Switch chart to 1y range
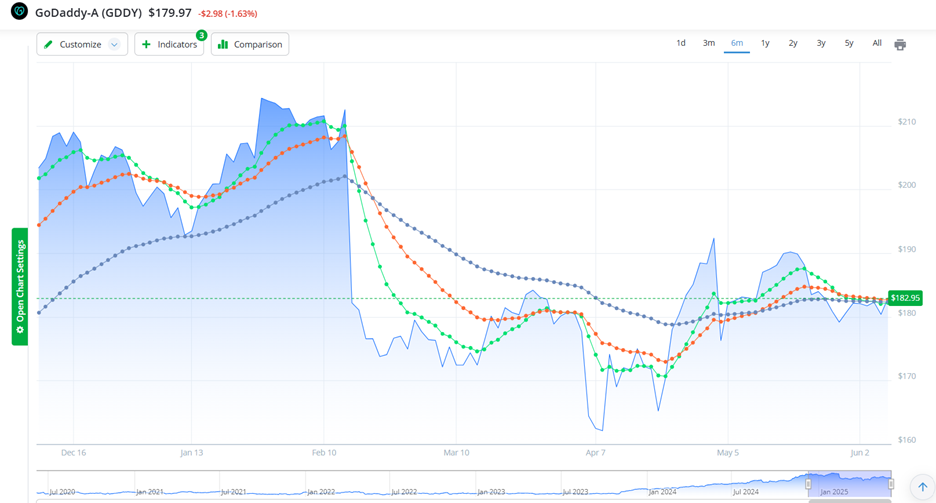The width and height of the screenshot is (936, 503). pos(765,43)
